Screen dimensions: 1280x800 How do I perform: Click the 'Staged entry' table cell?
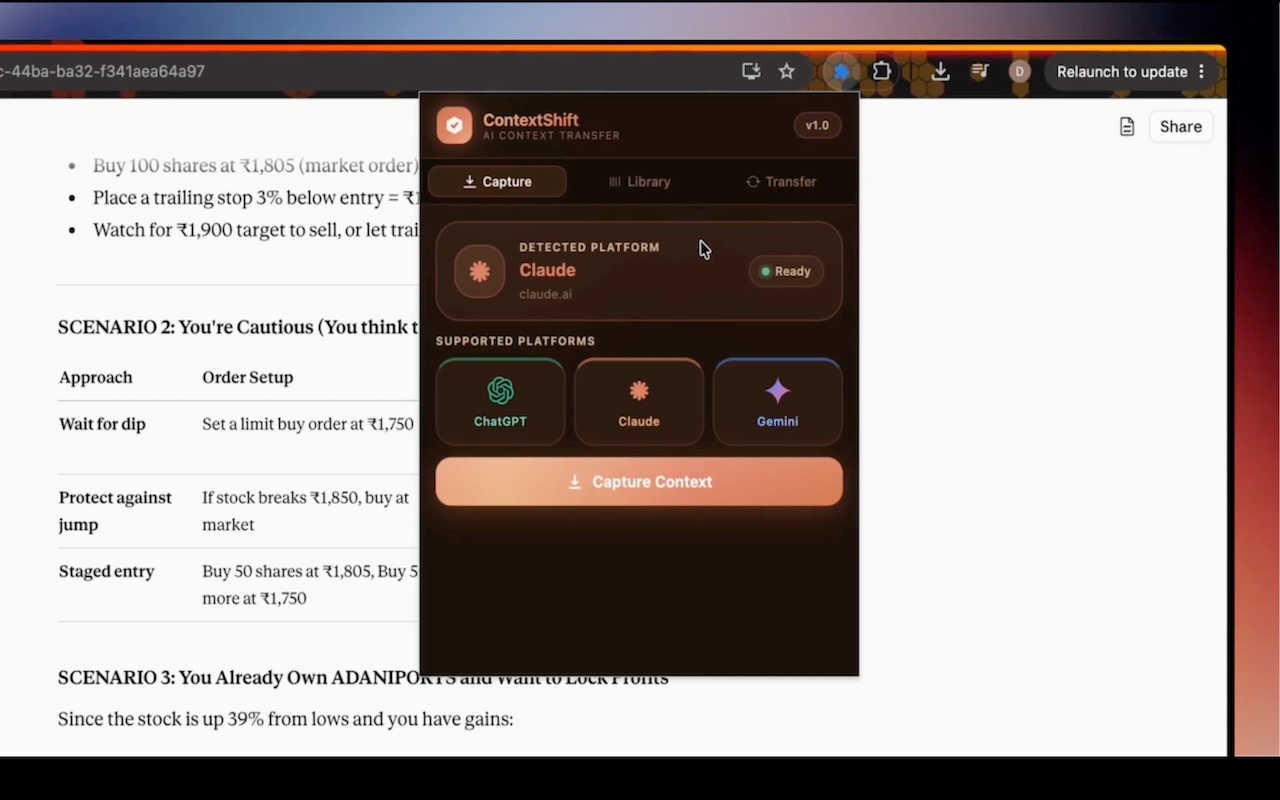click(106, 572)
